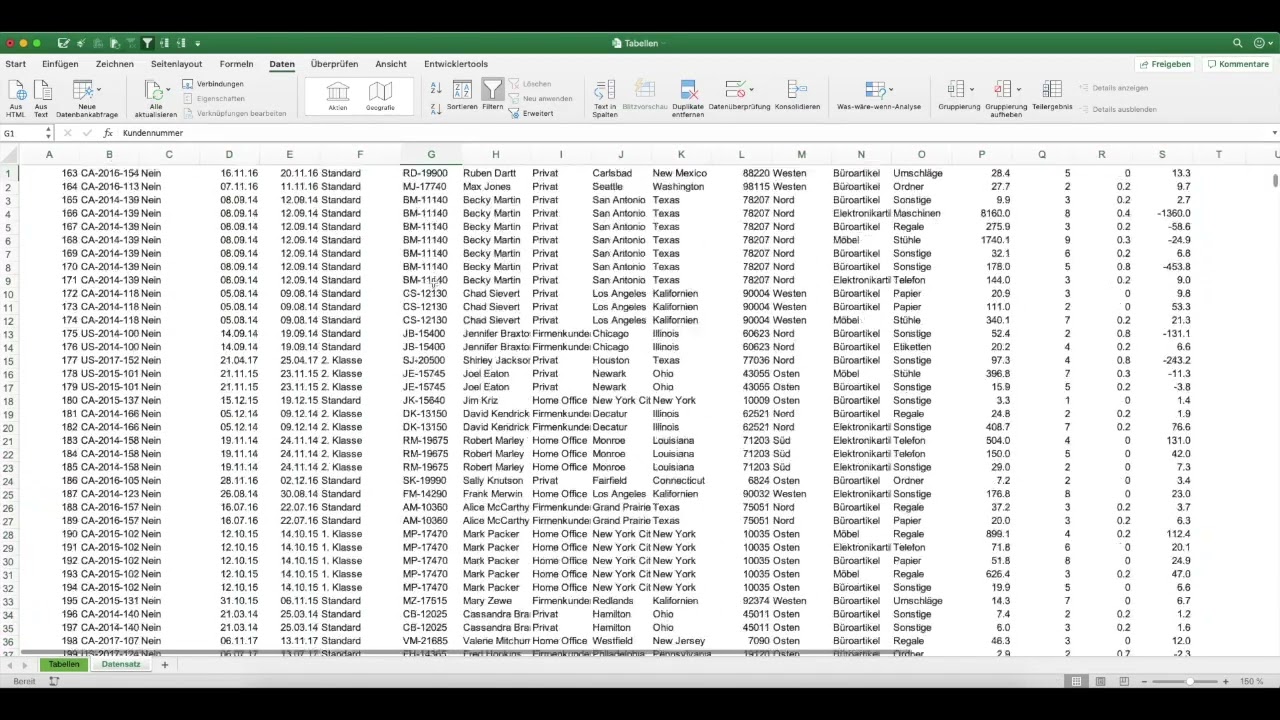
Task: Click Erweitert advanced filter
Action: 531,113
